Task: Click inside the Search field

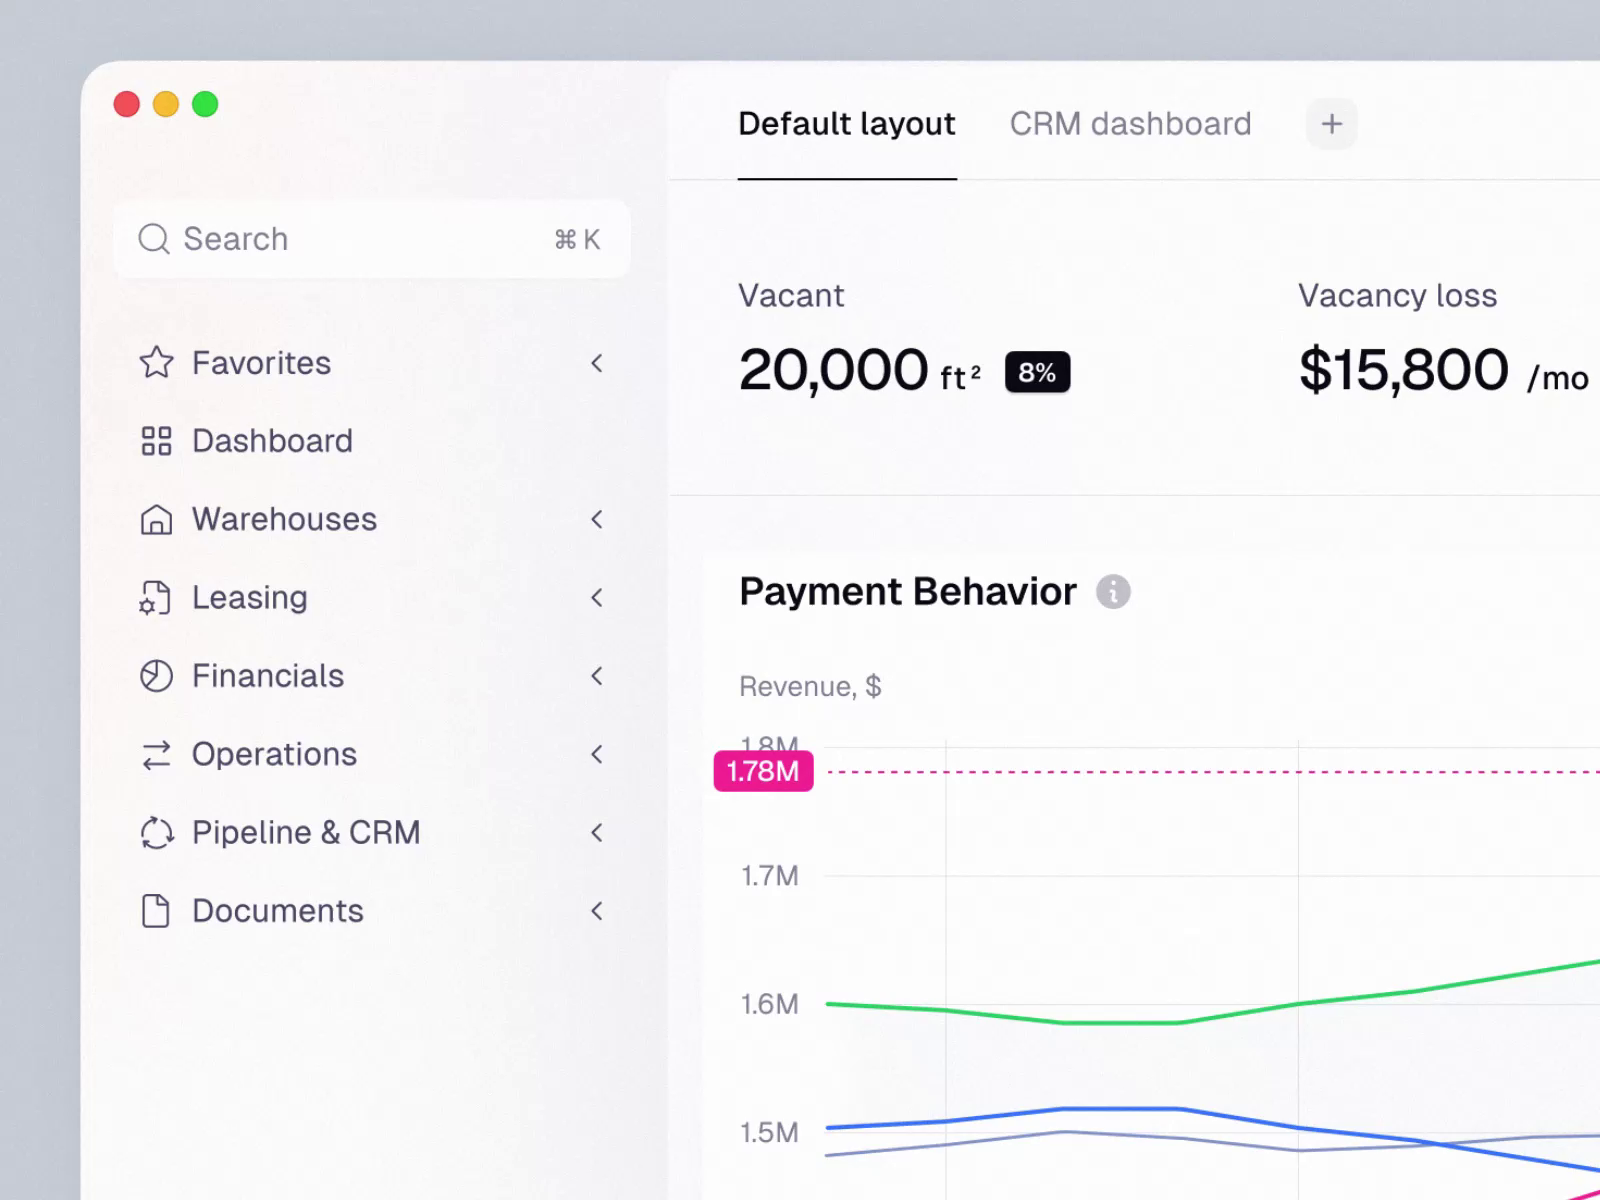Action: click(x=300, y=239)
